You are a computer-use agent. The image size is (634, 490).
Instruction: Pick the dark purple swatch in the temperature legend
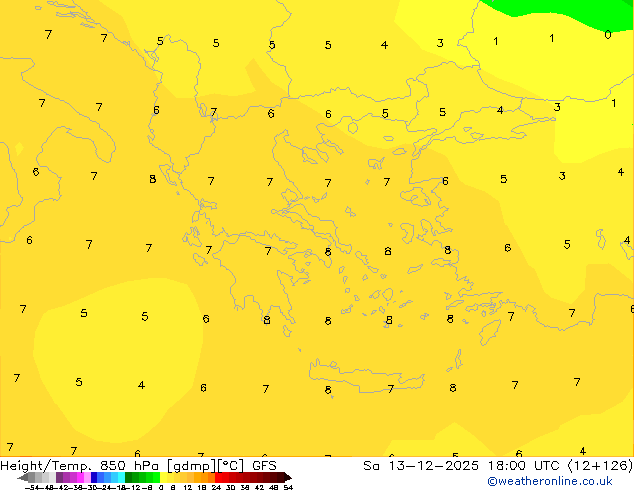point(59,478)
